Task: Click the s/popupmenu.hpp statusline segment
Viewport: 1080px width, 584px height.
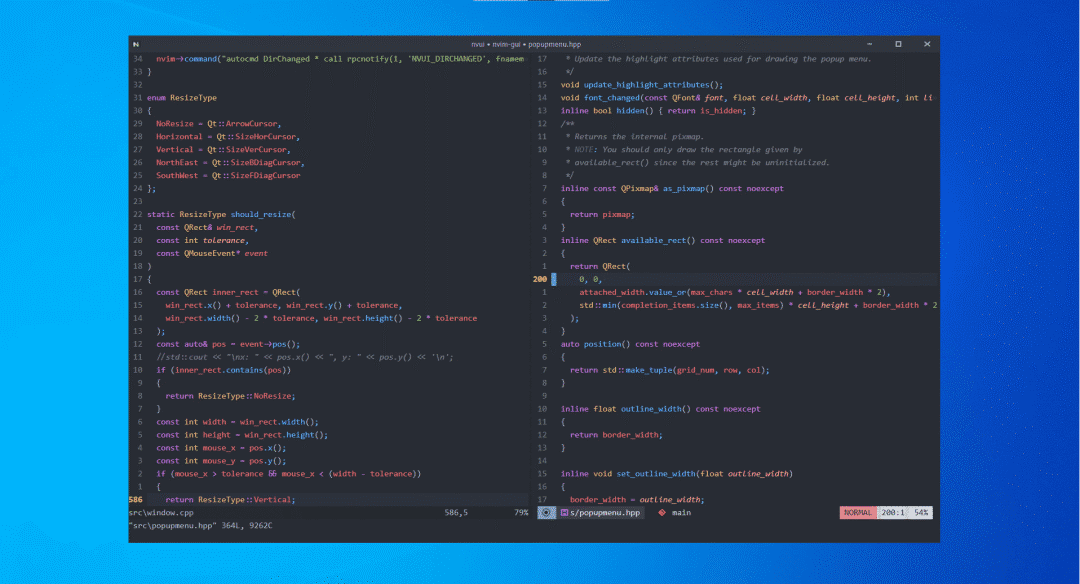Action: coord(600,512)
